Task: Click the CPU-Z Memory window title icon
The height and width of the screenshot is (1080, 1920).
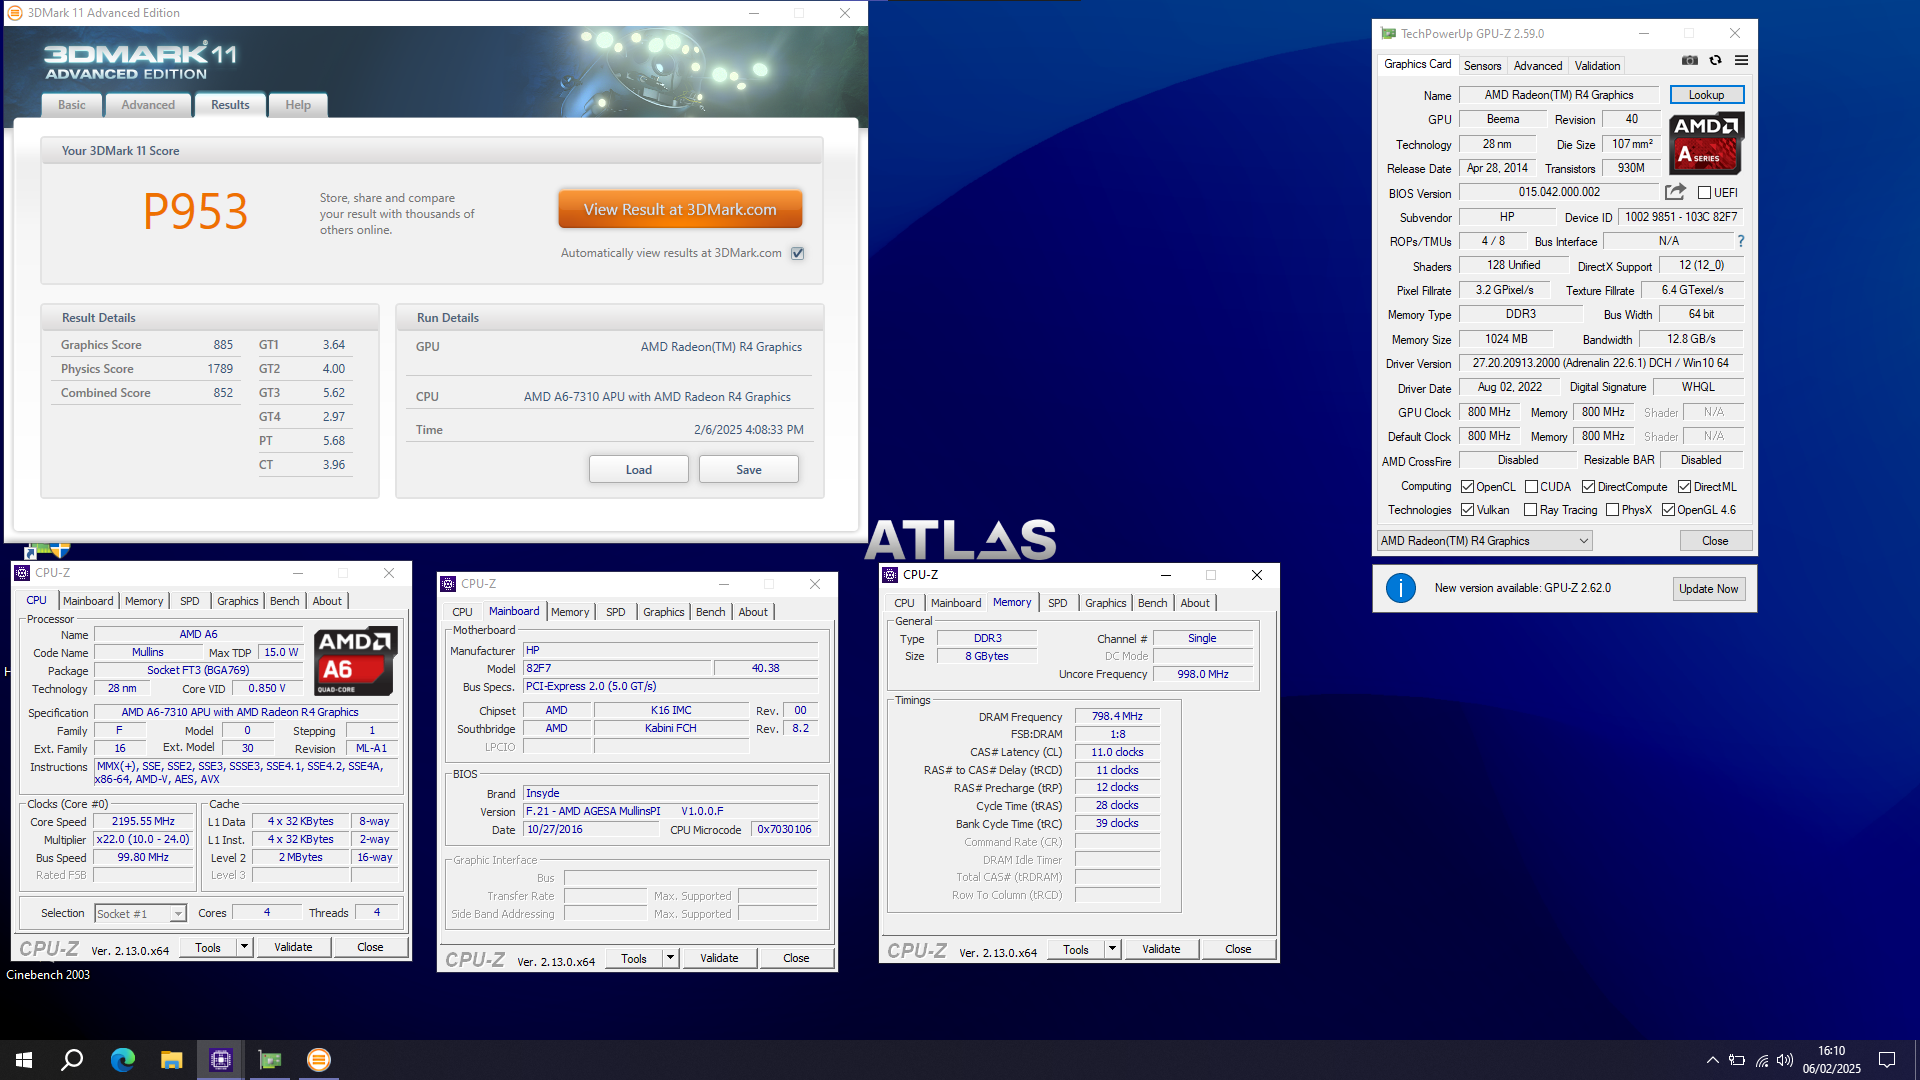Action: coord(890,575)
